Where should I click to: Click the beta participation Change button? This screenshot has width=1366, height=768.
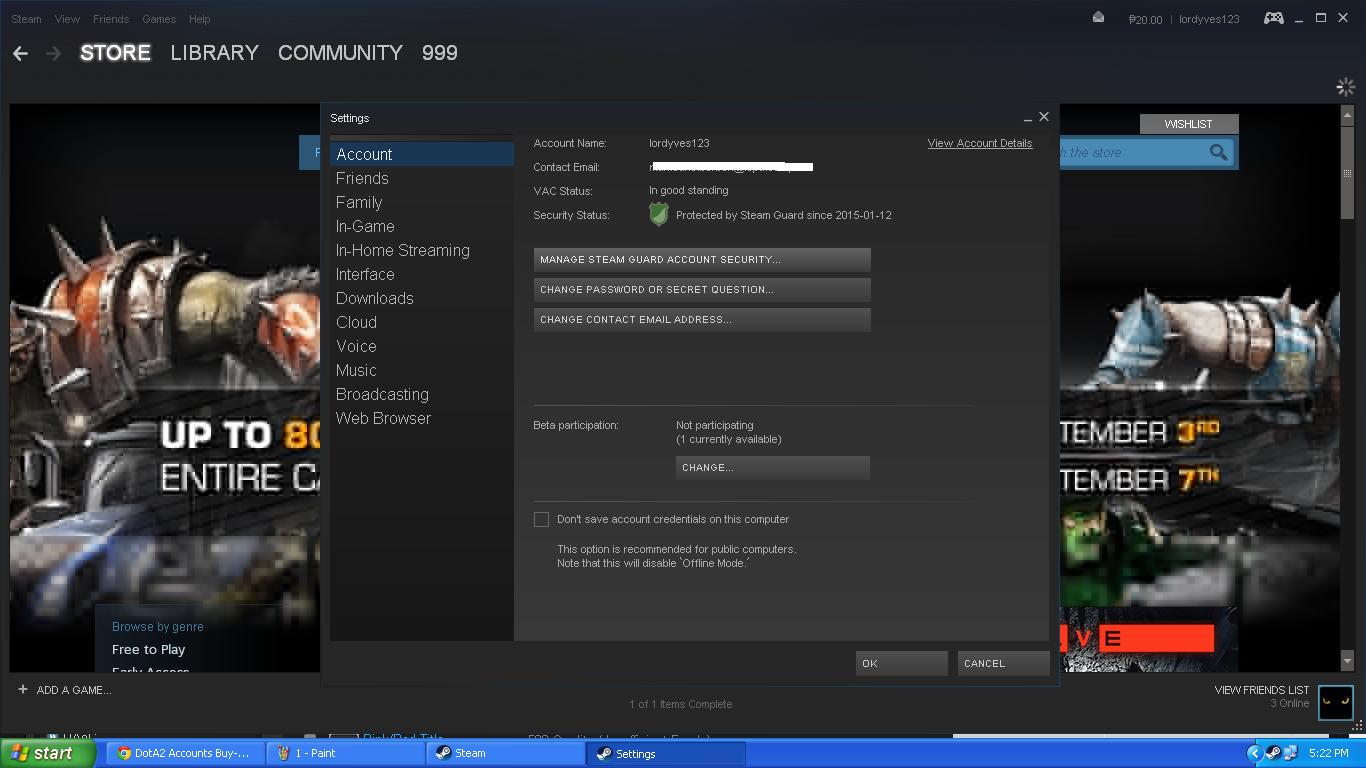[x=773, y=468]
